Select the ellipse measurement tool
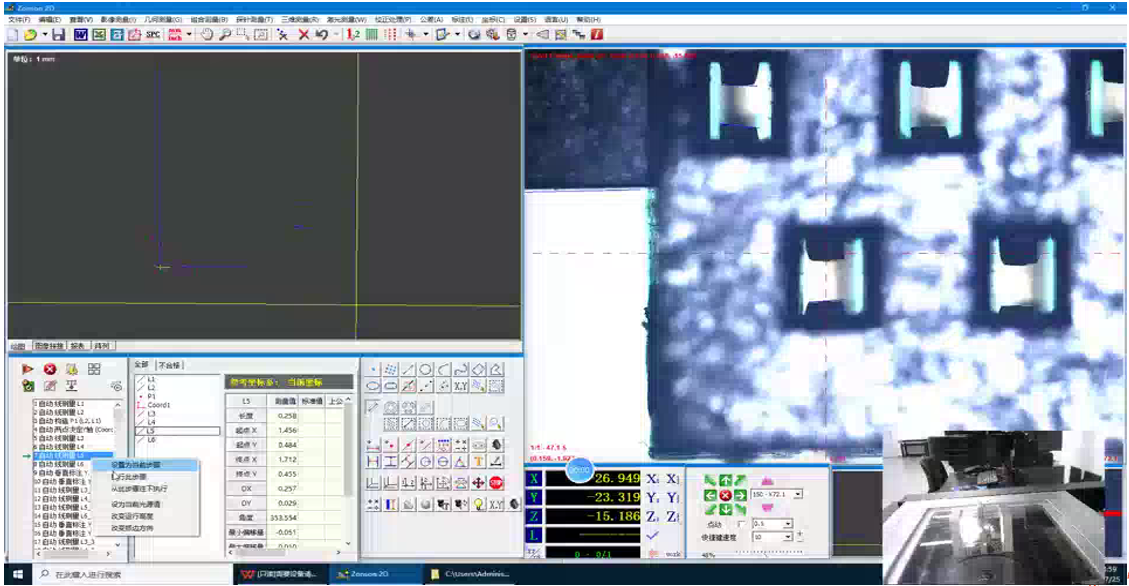 373,387
